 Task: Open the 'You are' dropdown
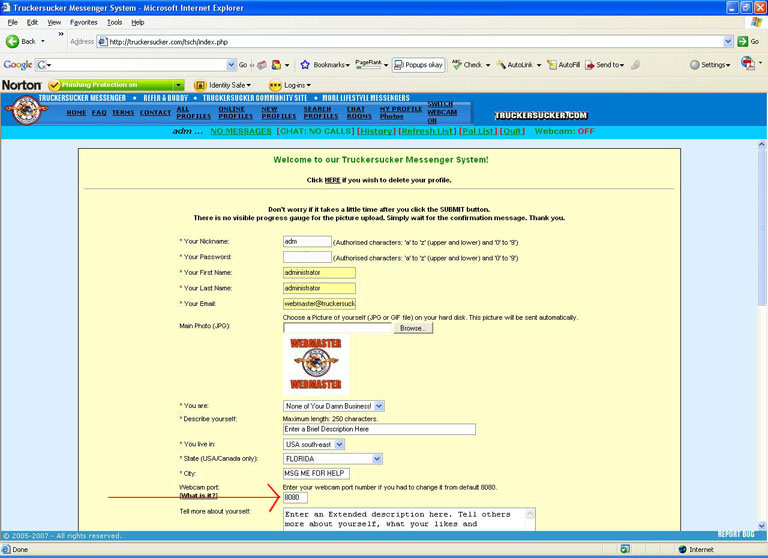point(333,406)
